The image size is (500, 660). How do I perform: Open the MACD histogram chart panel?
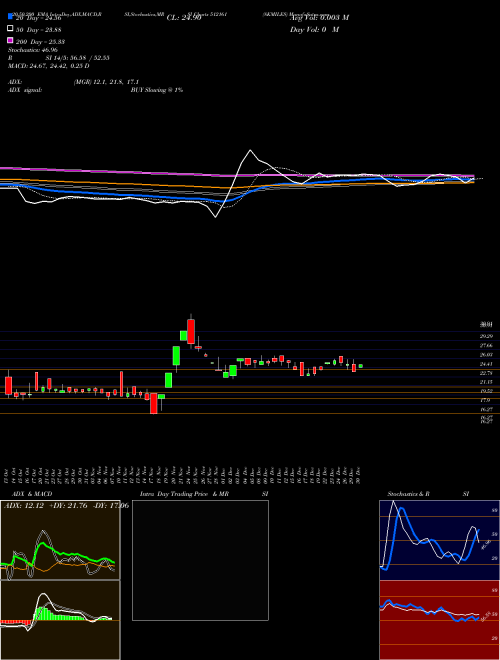60,620
